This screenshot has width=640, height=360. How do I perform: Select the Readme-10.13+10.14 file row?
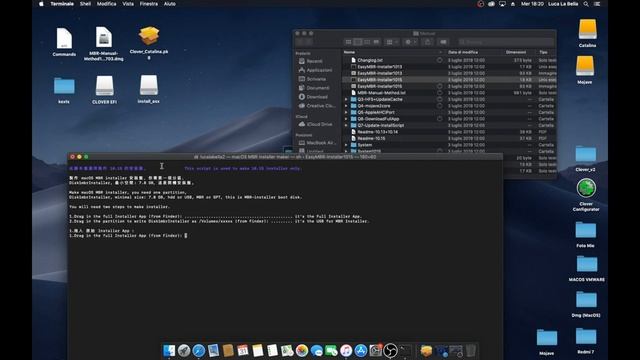click(449, 132)
